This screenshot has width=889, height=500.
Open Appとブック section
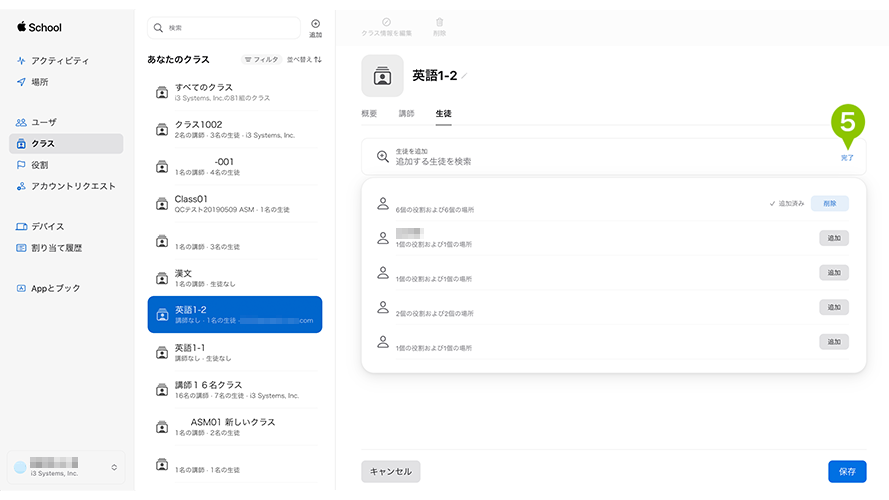click(48, 288)
